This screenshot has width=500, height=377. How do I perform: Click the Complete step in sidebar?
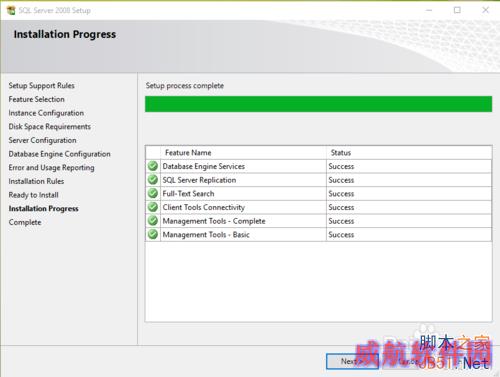pyautogui.click(x=25, y=222)
